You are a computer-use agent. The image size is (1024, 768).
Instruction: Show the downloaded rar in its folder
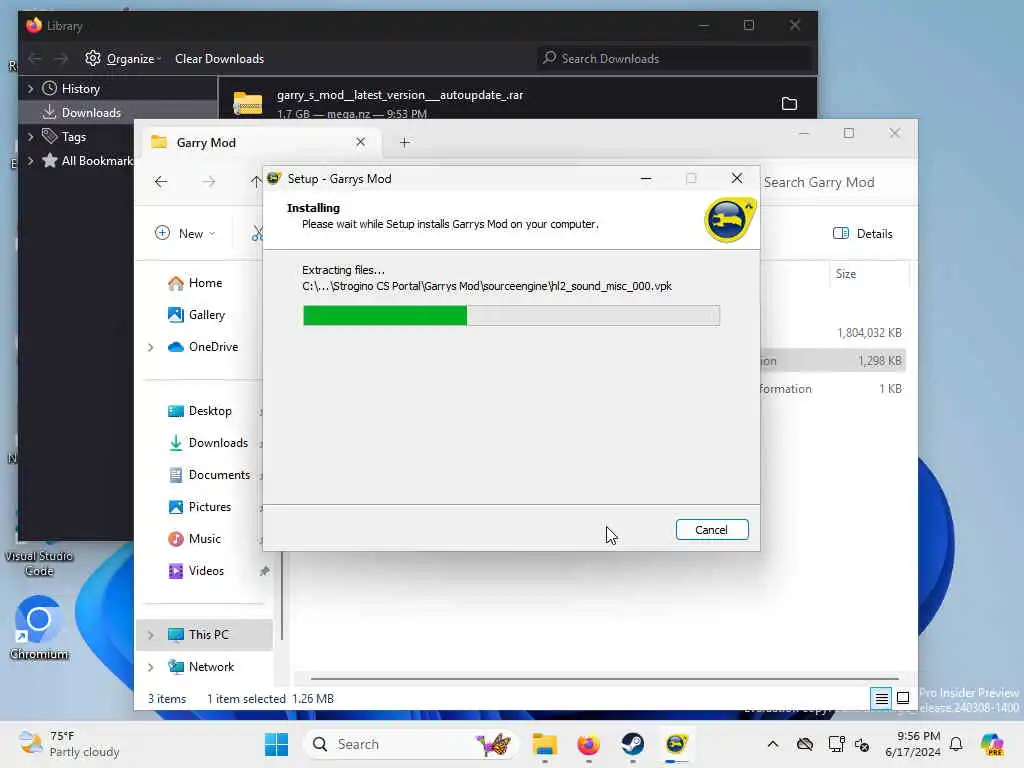(790, 103)
